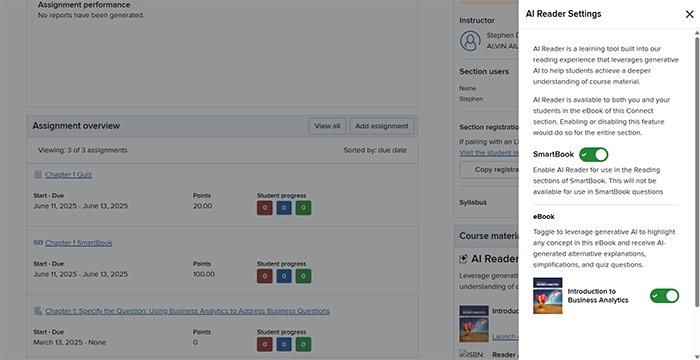700x360 pixels.
Task: Click the Add assignment button
Action: (x=382, y=126)
